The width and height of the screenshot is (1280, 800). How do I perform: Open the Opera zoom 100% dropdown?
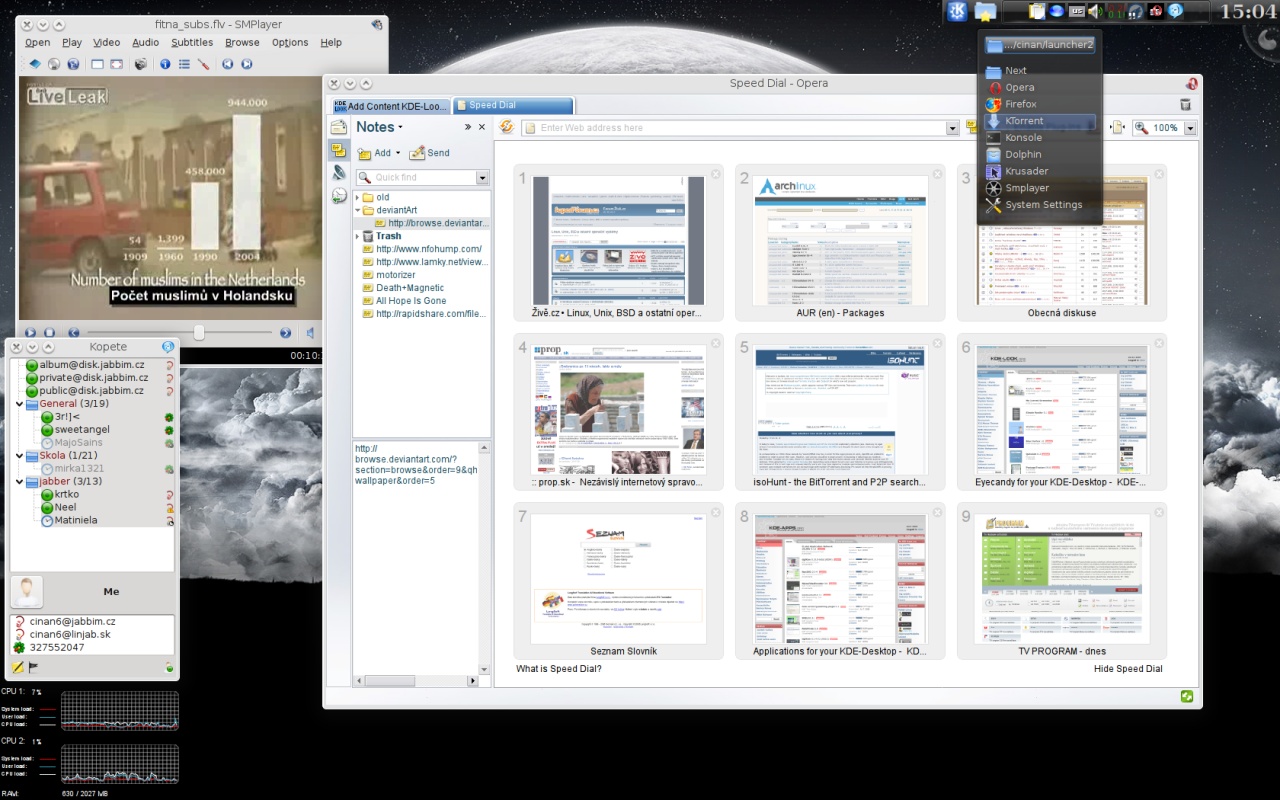[1191, 128]
